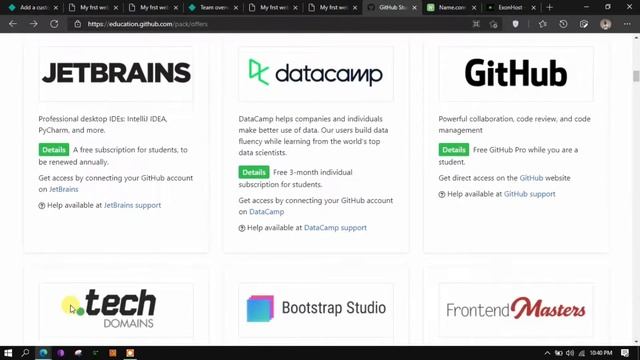Open a new browser tab
Viewport: 640px width, 360px height.
(549, 7)
